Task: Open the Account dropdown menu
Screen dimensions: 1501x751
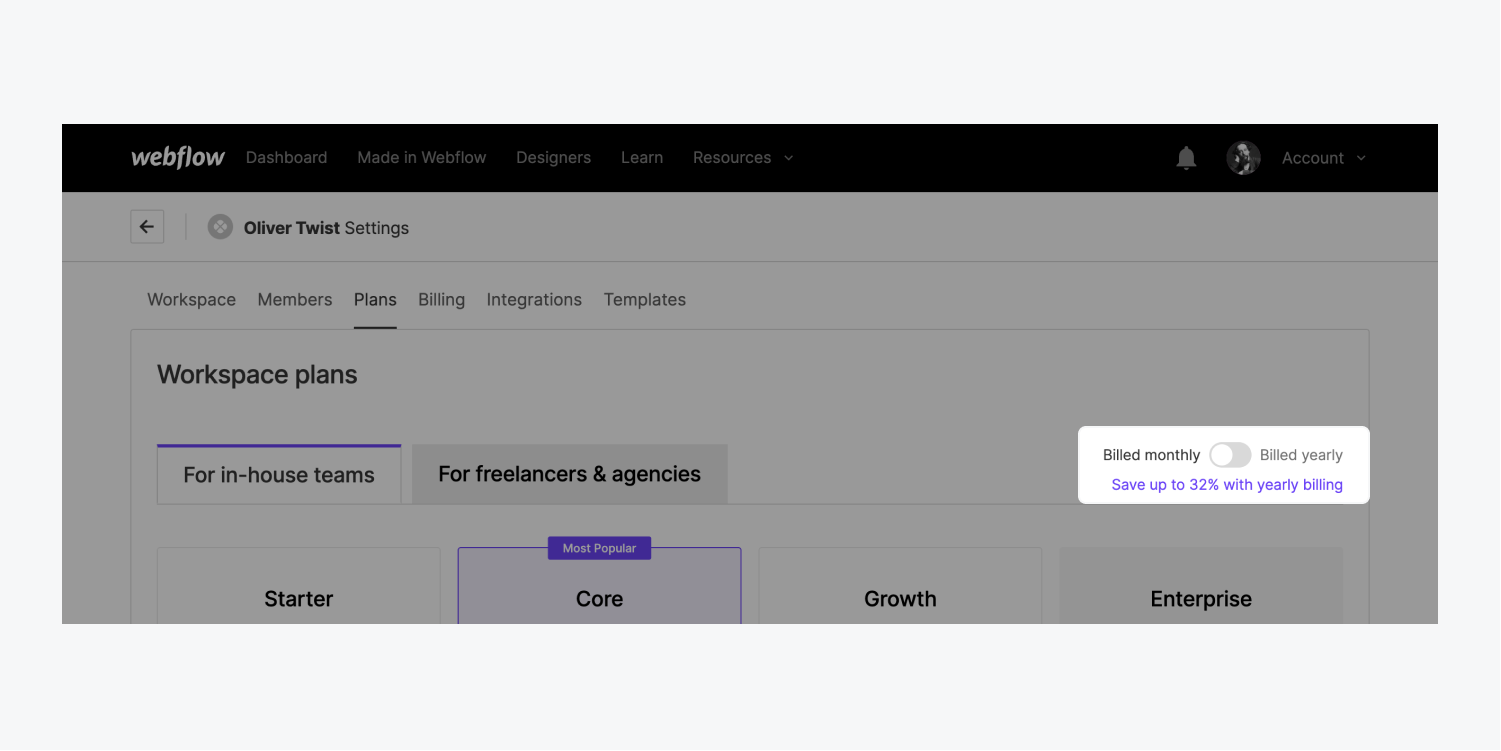Action: point(1324,158)
